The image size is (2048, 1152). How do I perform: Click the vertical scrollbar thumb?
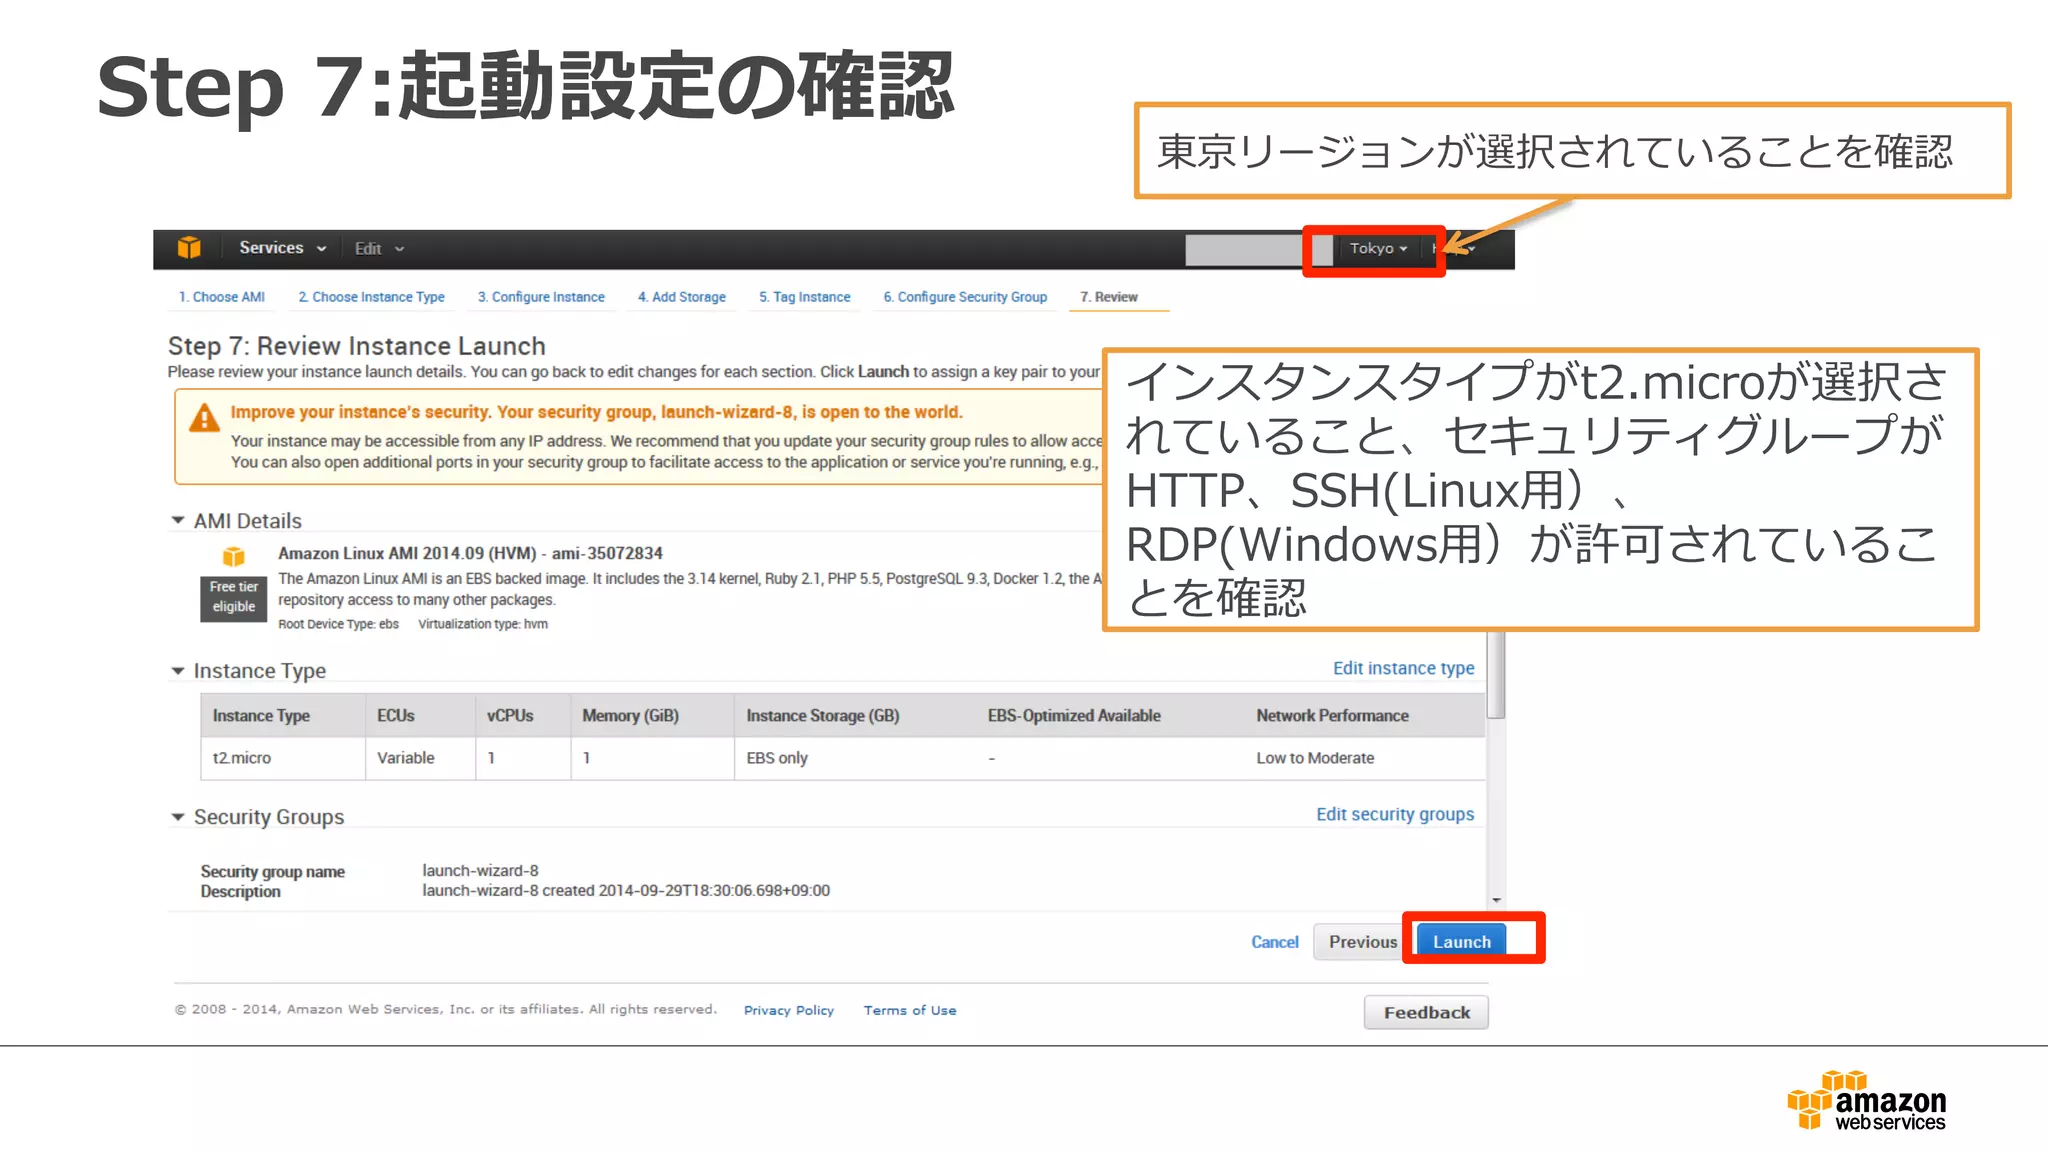(x=1496, y=674)
